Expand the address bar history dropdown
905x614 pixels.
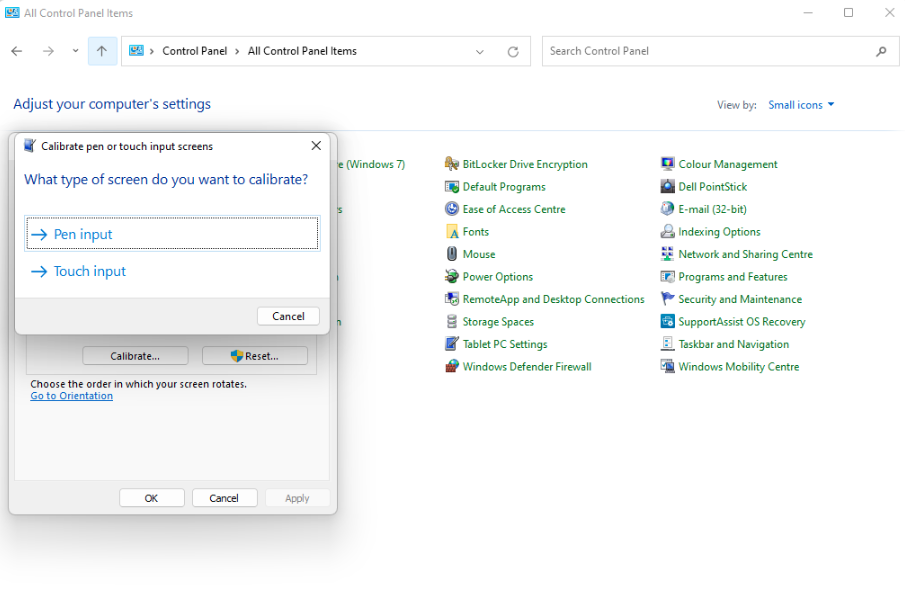[x=480, y=51]
